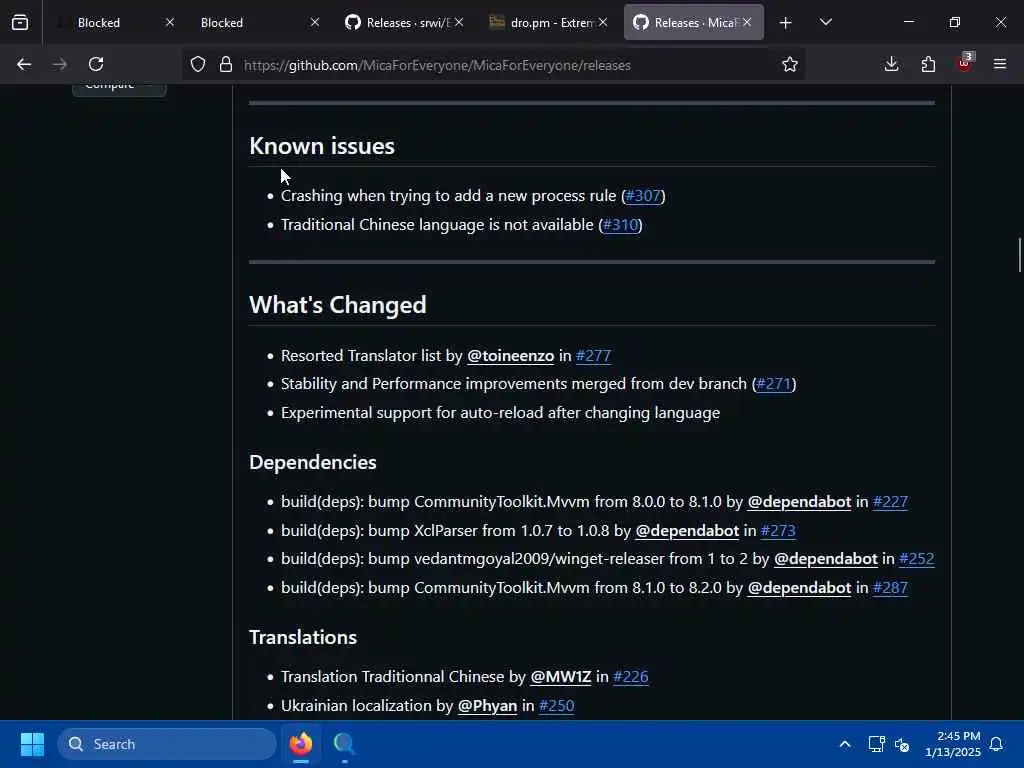Open @dependabot link in XclParser line

click(x=687, y=530)
